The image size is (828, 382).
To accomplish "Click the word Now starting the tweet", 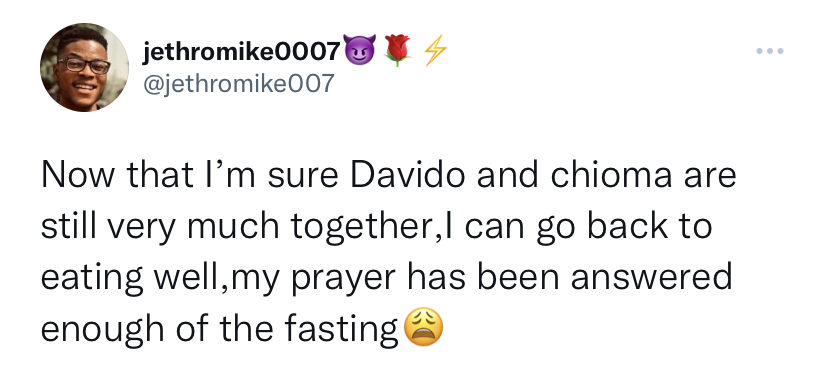I will [x=77, y=175].
